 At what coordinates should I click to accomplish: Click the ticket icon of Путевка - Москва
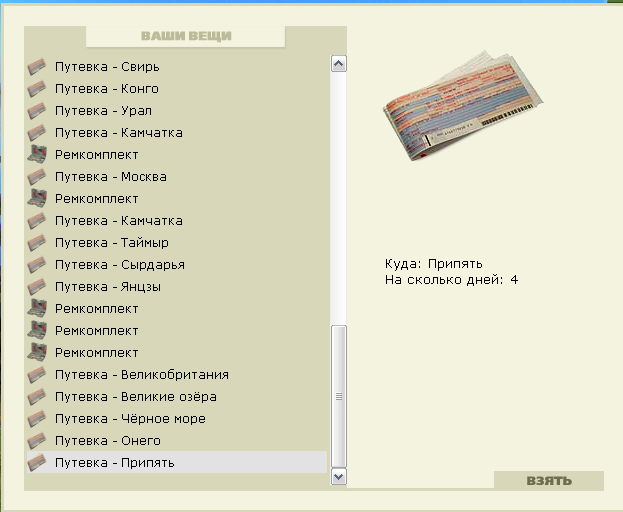(37, 177)
